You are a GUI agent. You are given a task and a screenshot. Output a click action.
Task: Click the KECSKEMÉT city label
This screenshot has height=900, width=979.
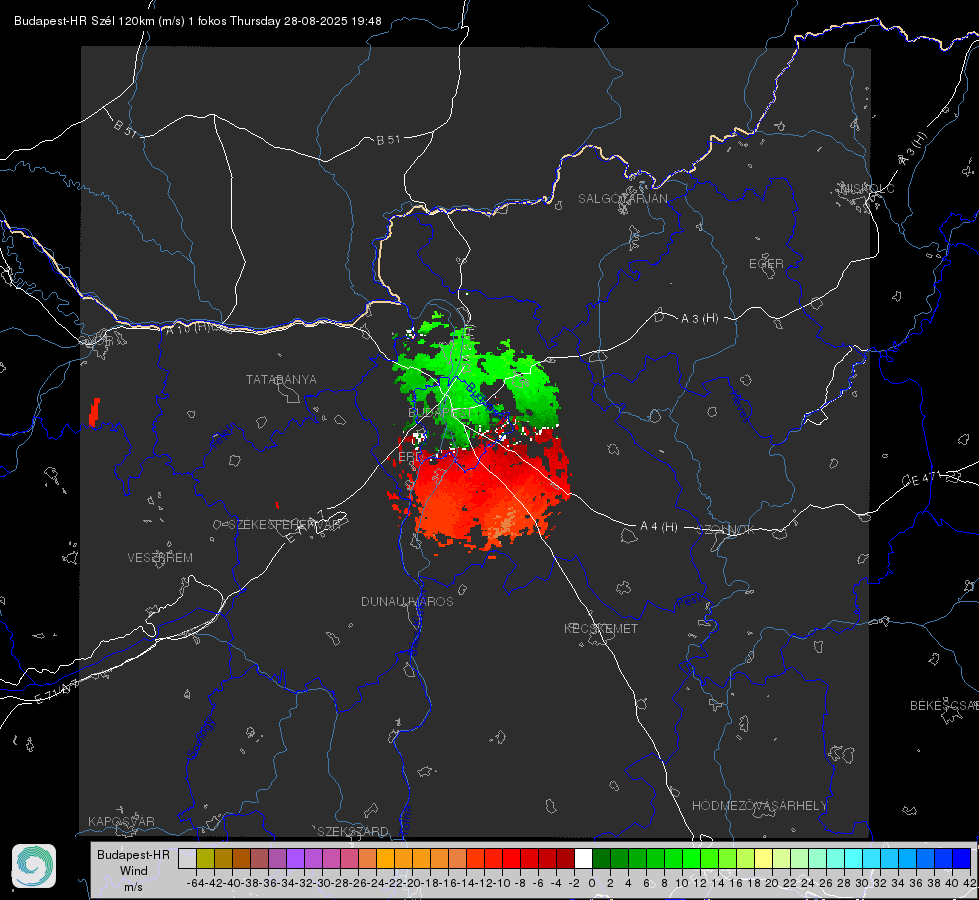pos(601,628)
